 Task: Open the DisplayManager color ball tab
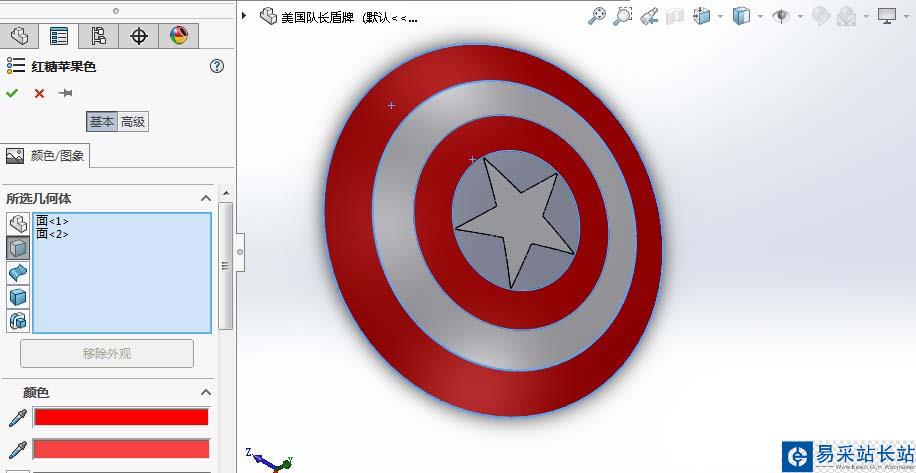point(179,36)
